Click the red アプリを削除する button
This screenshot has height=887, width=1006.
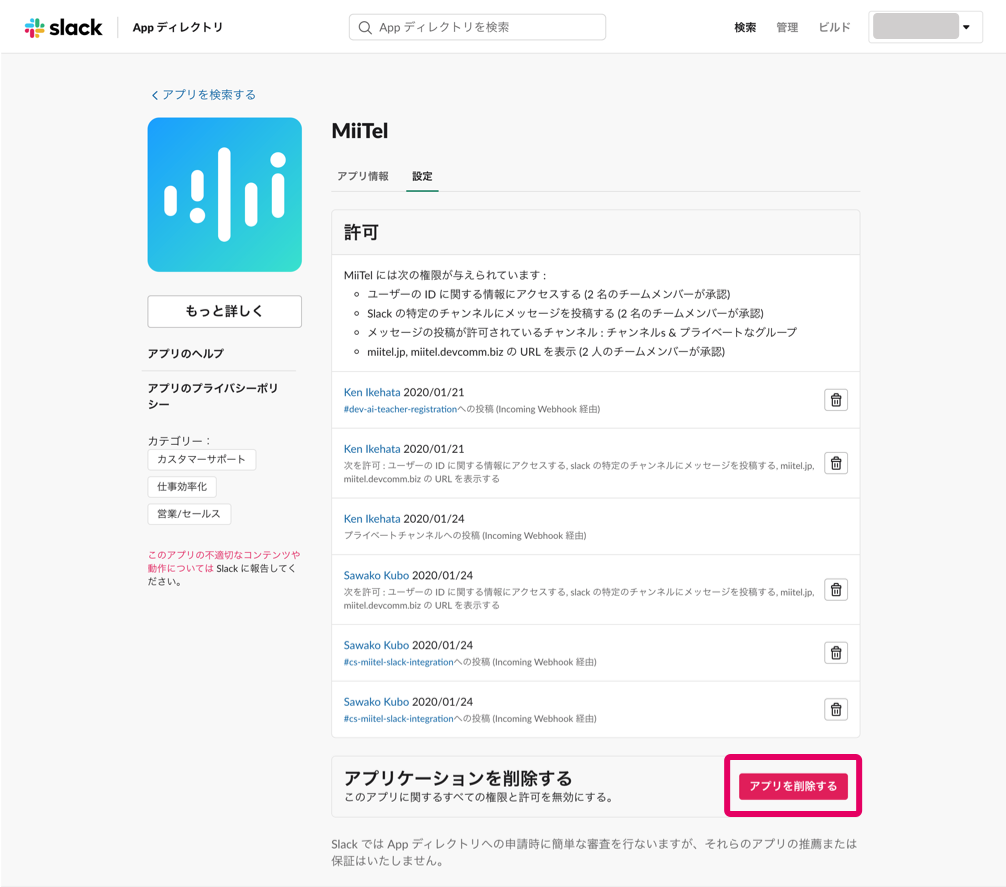click(793, 786)
